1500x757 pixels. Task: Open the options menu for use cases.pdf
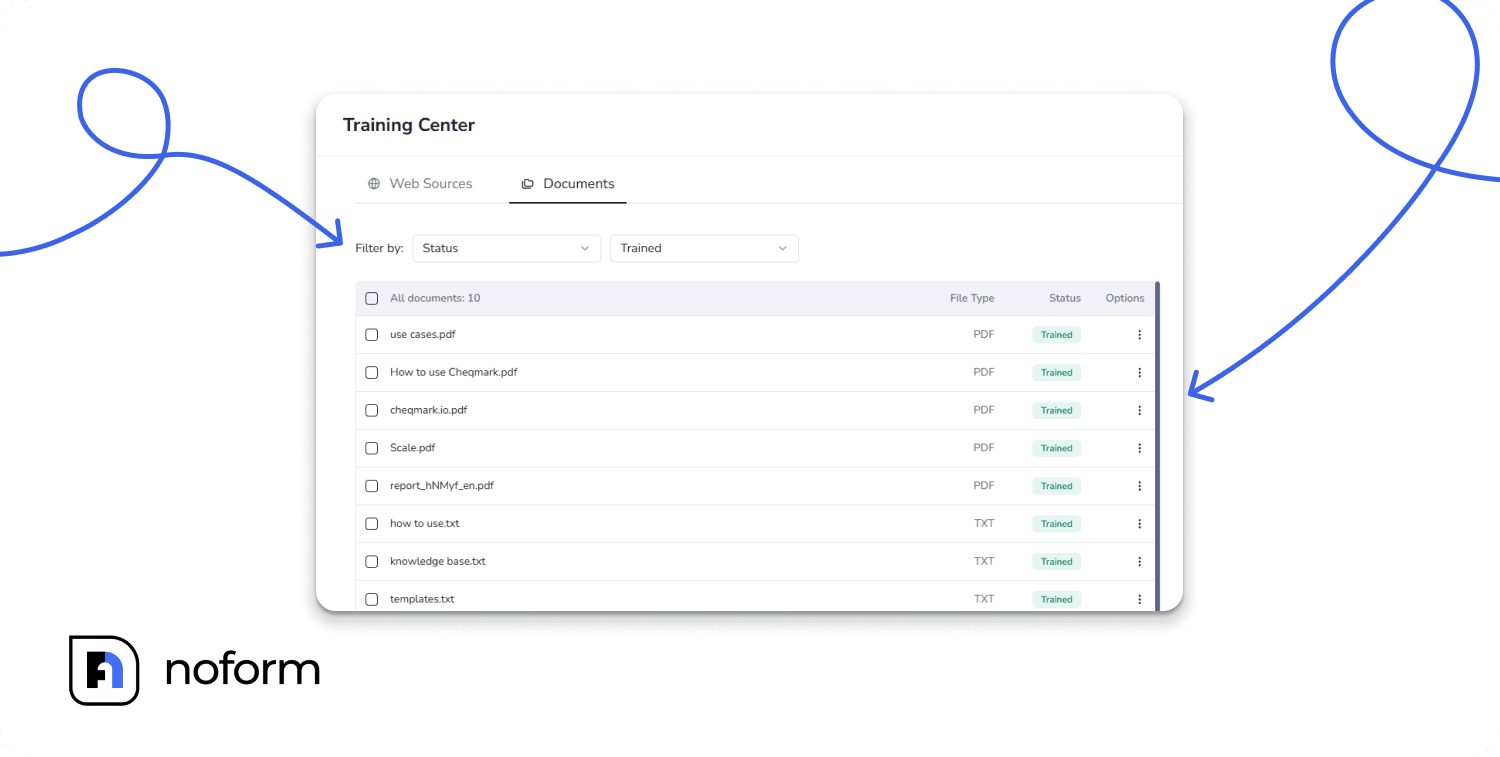tap(1139, 334)
